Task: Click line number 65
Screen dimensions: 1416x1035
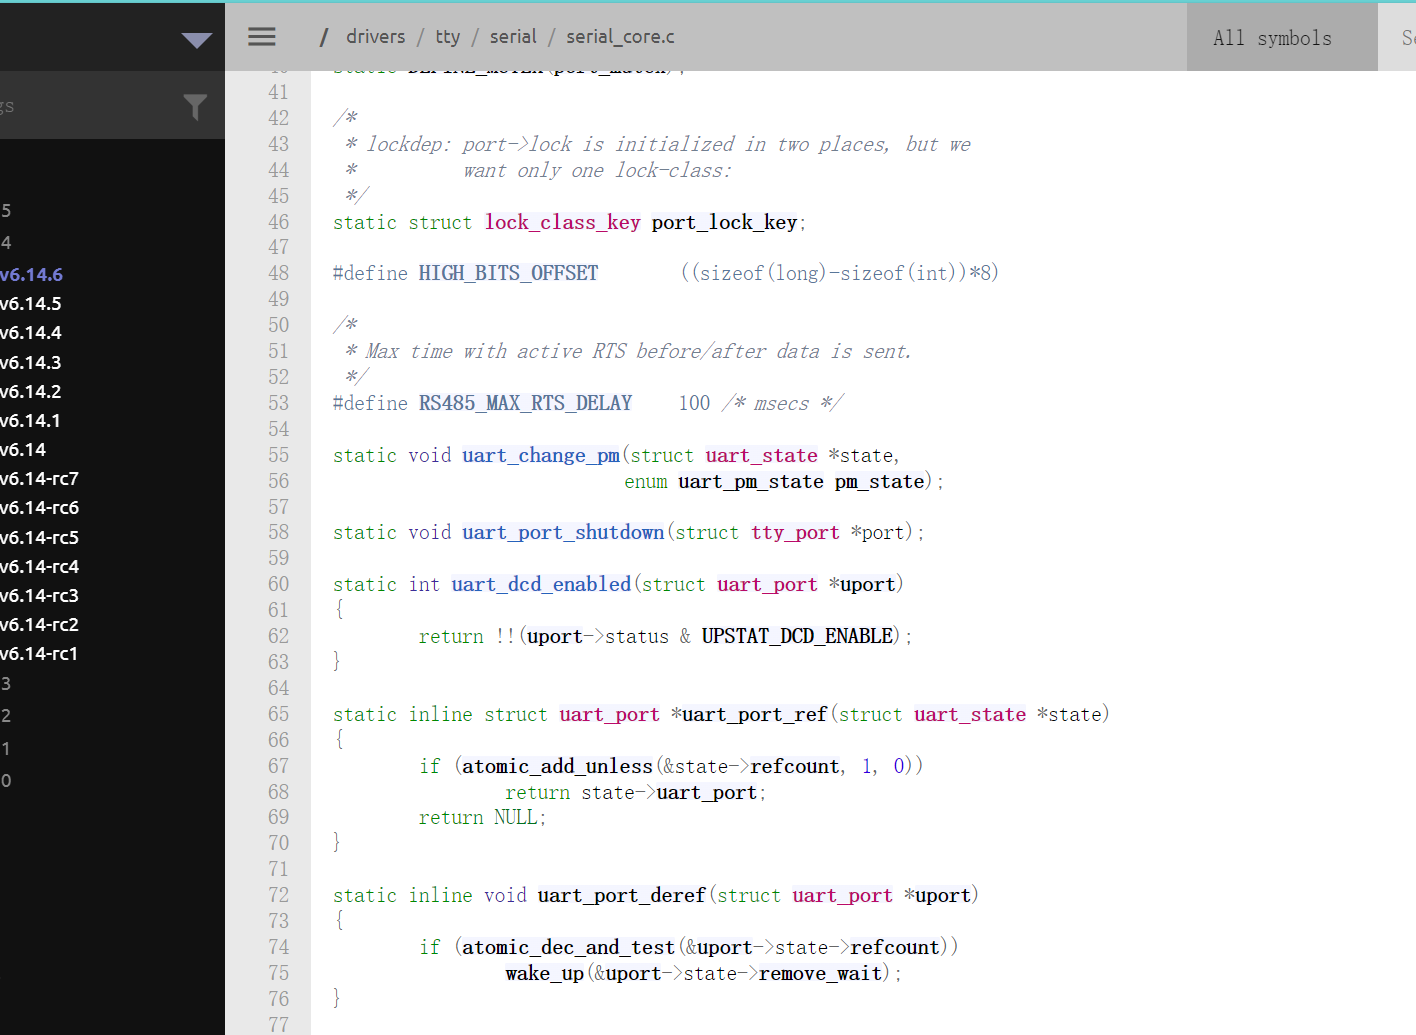Action: 278,714
